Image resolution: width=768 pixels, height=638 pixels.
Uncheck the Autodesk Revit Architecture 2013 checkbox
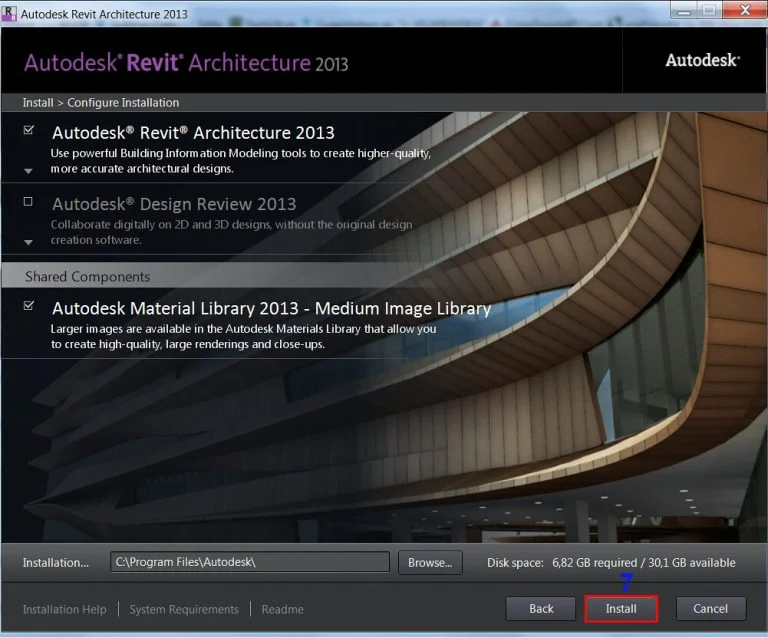(29, 130)
